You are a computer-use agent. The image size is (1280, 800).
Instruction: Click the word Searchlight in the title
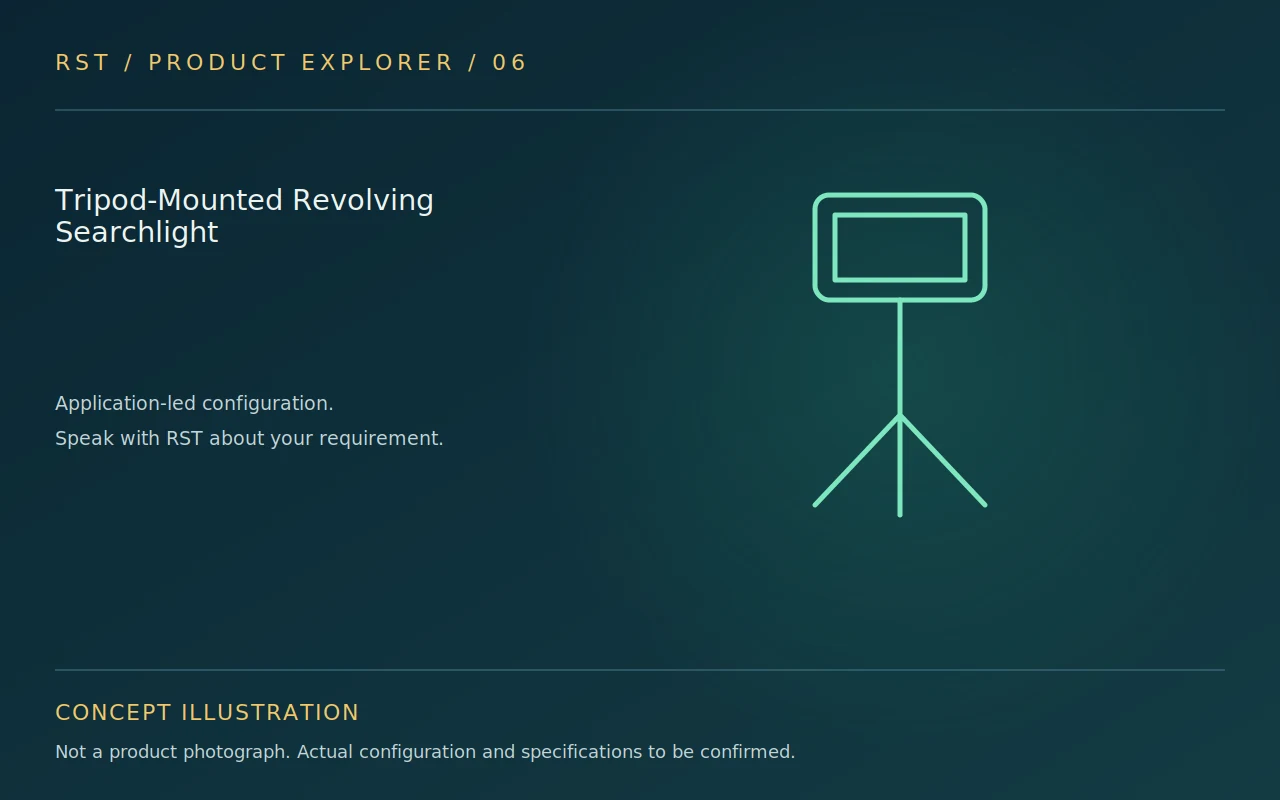pos(137,232)
